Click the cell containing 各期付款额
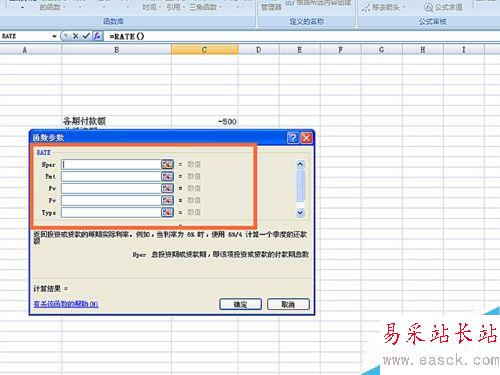The height and width of the screenshot is (375, 500). tap(116, 121)
